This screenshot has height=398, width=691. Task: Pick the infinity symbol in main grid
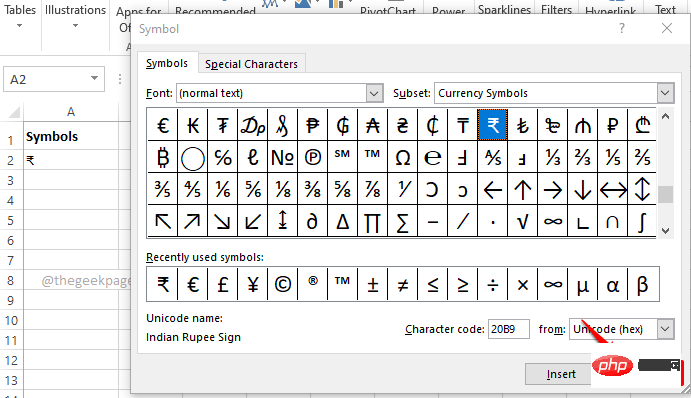tap(553, 221)
